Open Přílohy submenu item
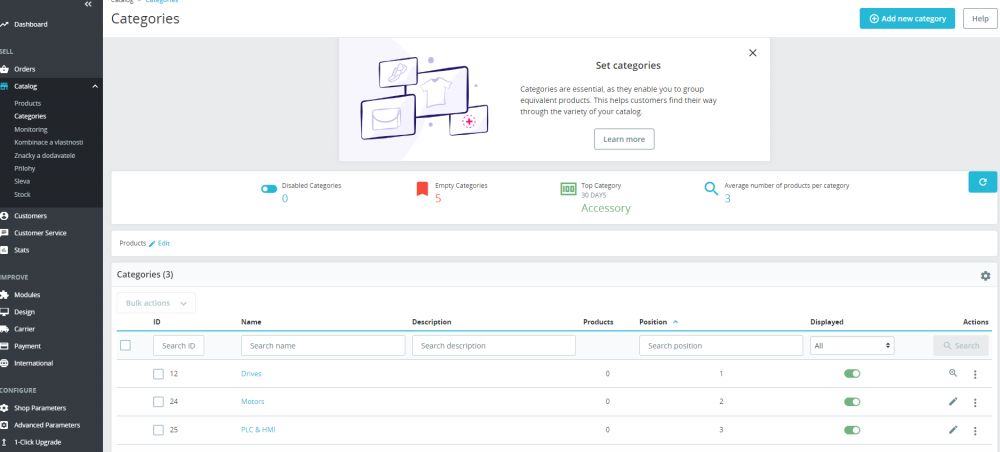 click(x=25, y=168)
